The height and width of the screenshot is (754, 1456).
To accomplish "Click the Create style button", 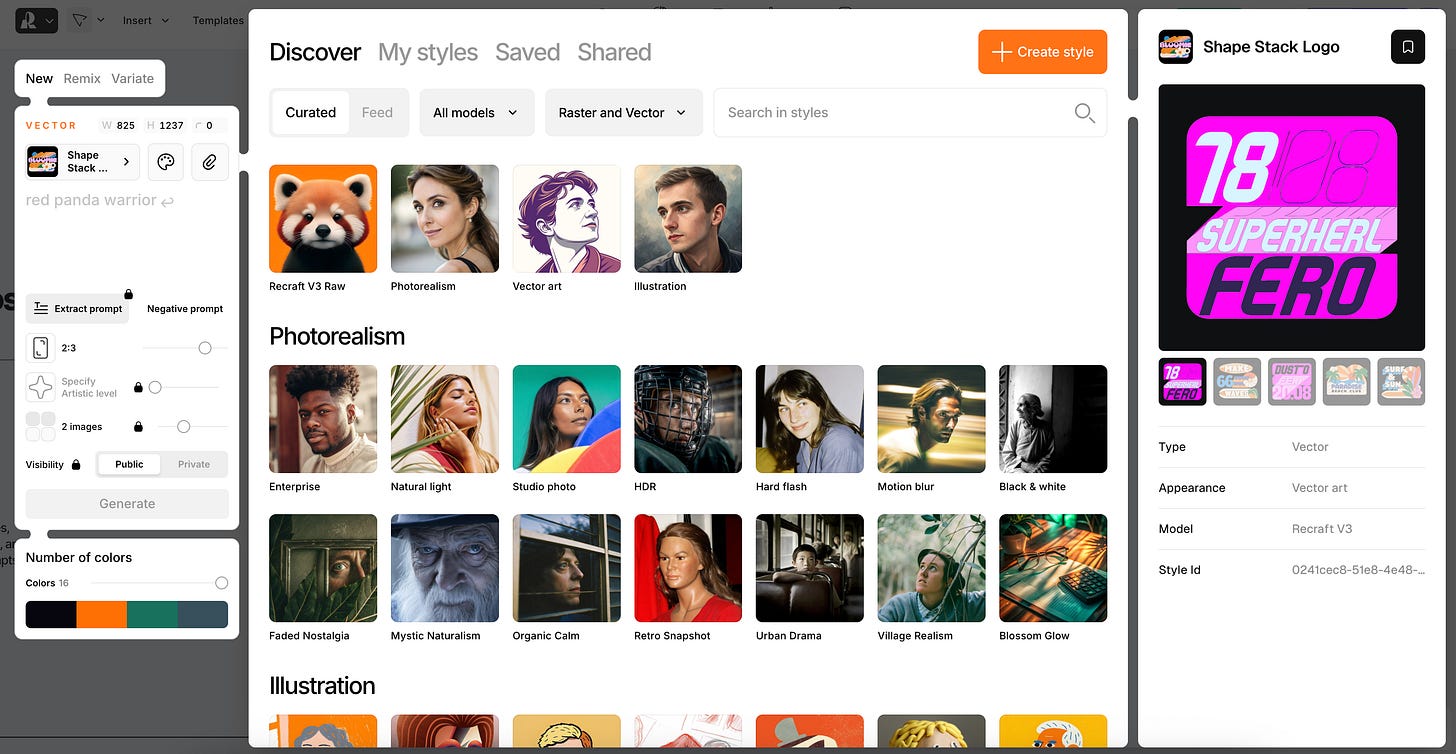I will (x=1043, y=52).
